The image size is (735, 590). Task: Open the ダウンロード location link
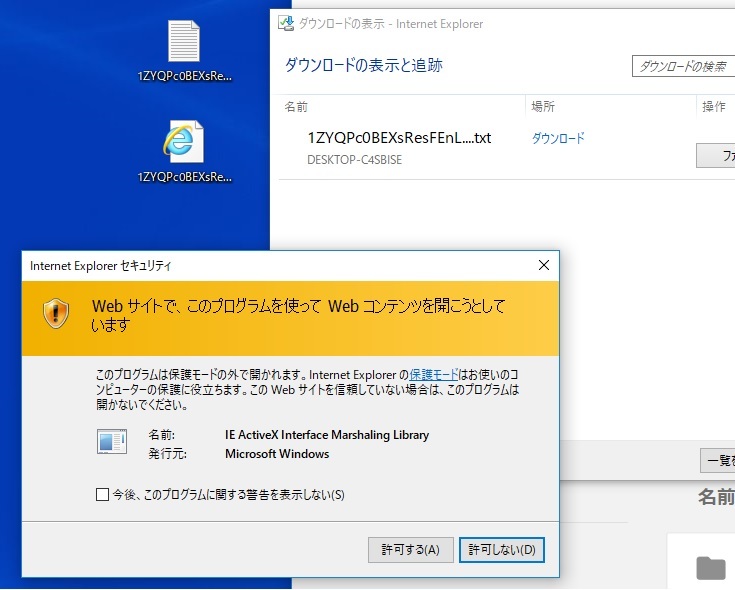pyautogui.click(x=557, y=138)
